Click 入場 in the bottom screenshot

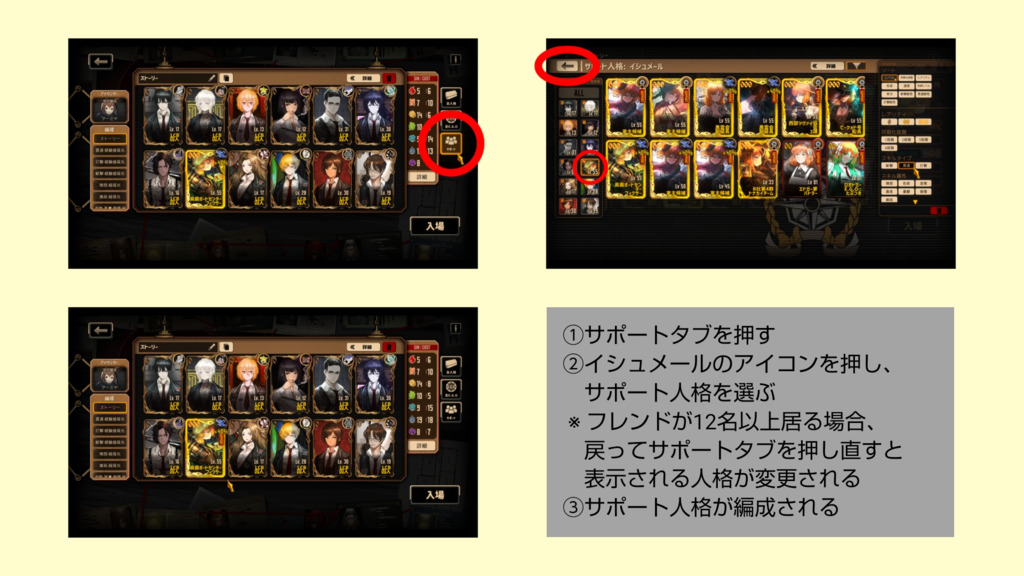tap(435, 494)
